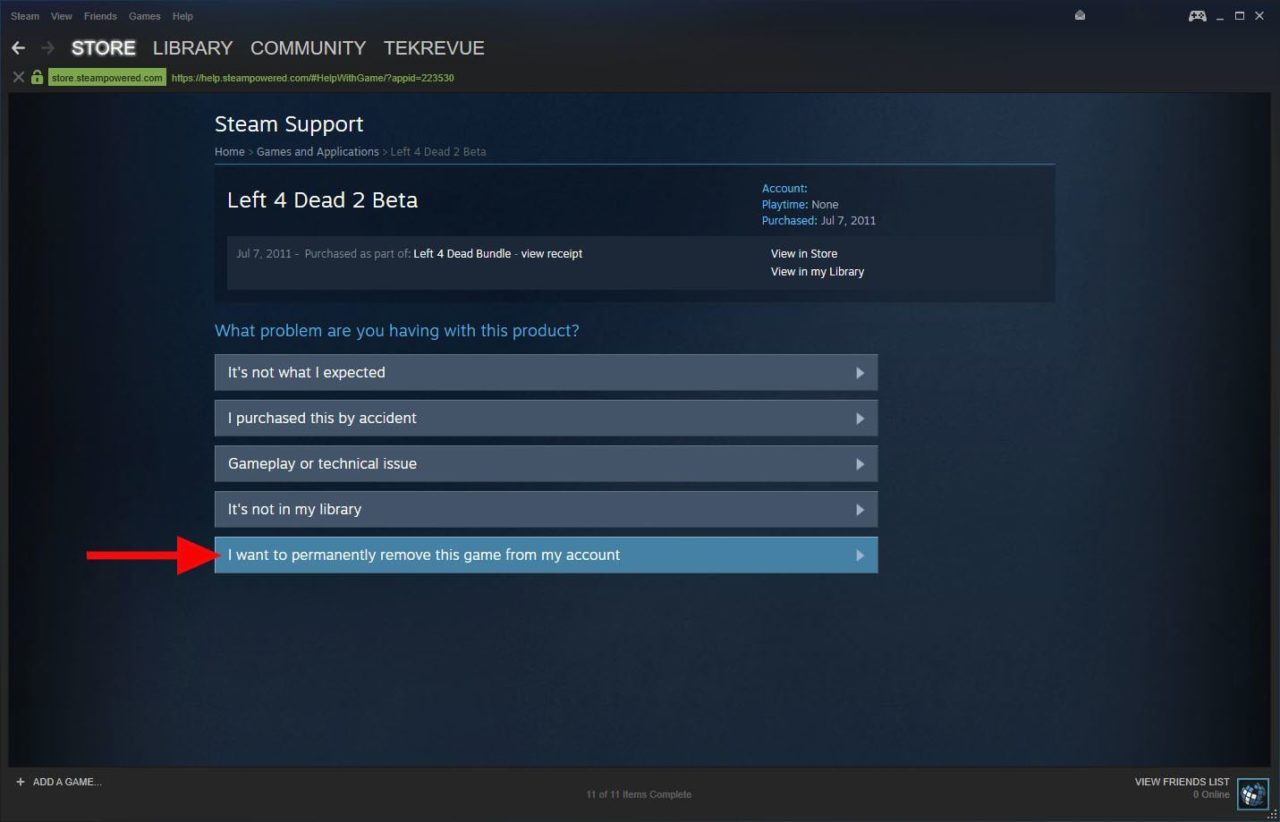The width and height of the screenshot is (1280, 822).
Task: Open the Help menu
Action: coord(182,16)
